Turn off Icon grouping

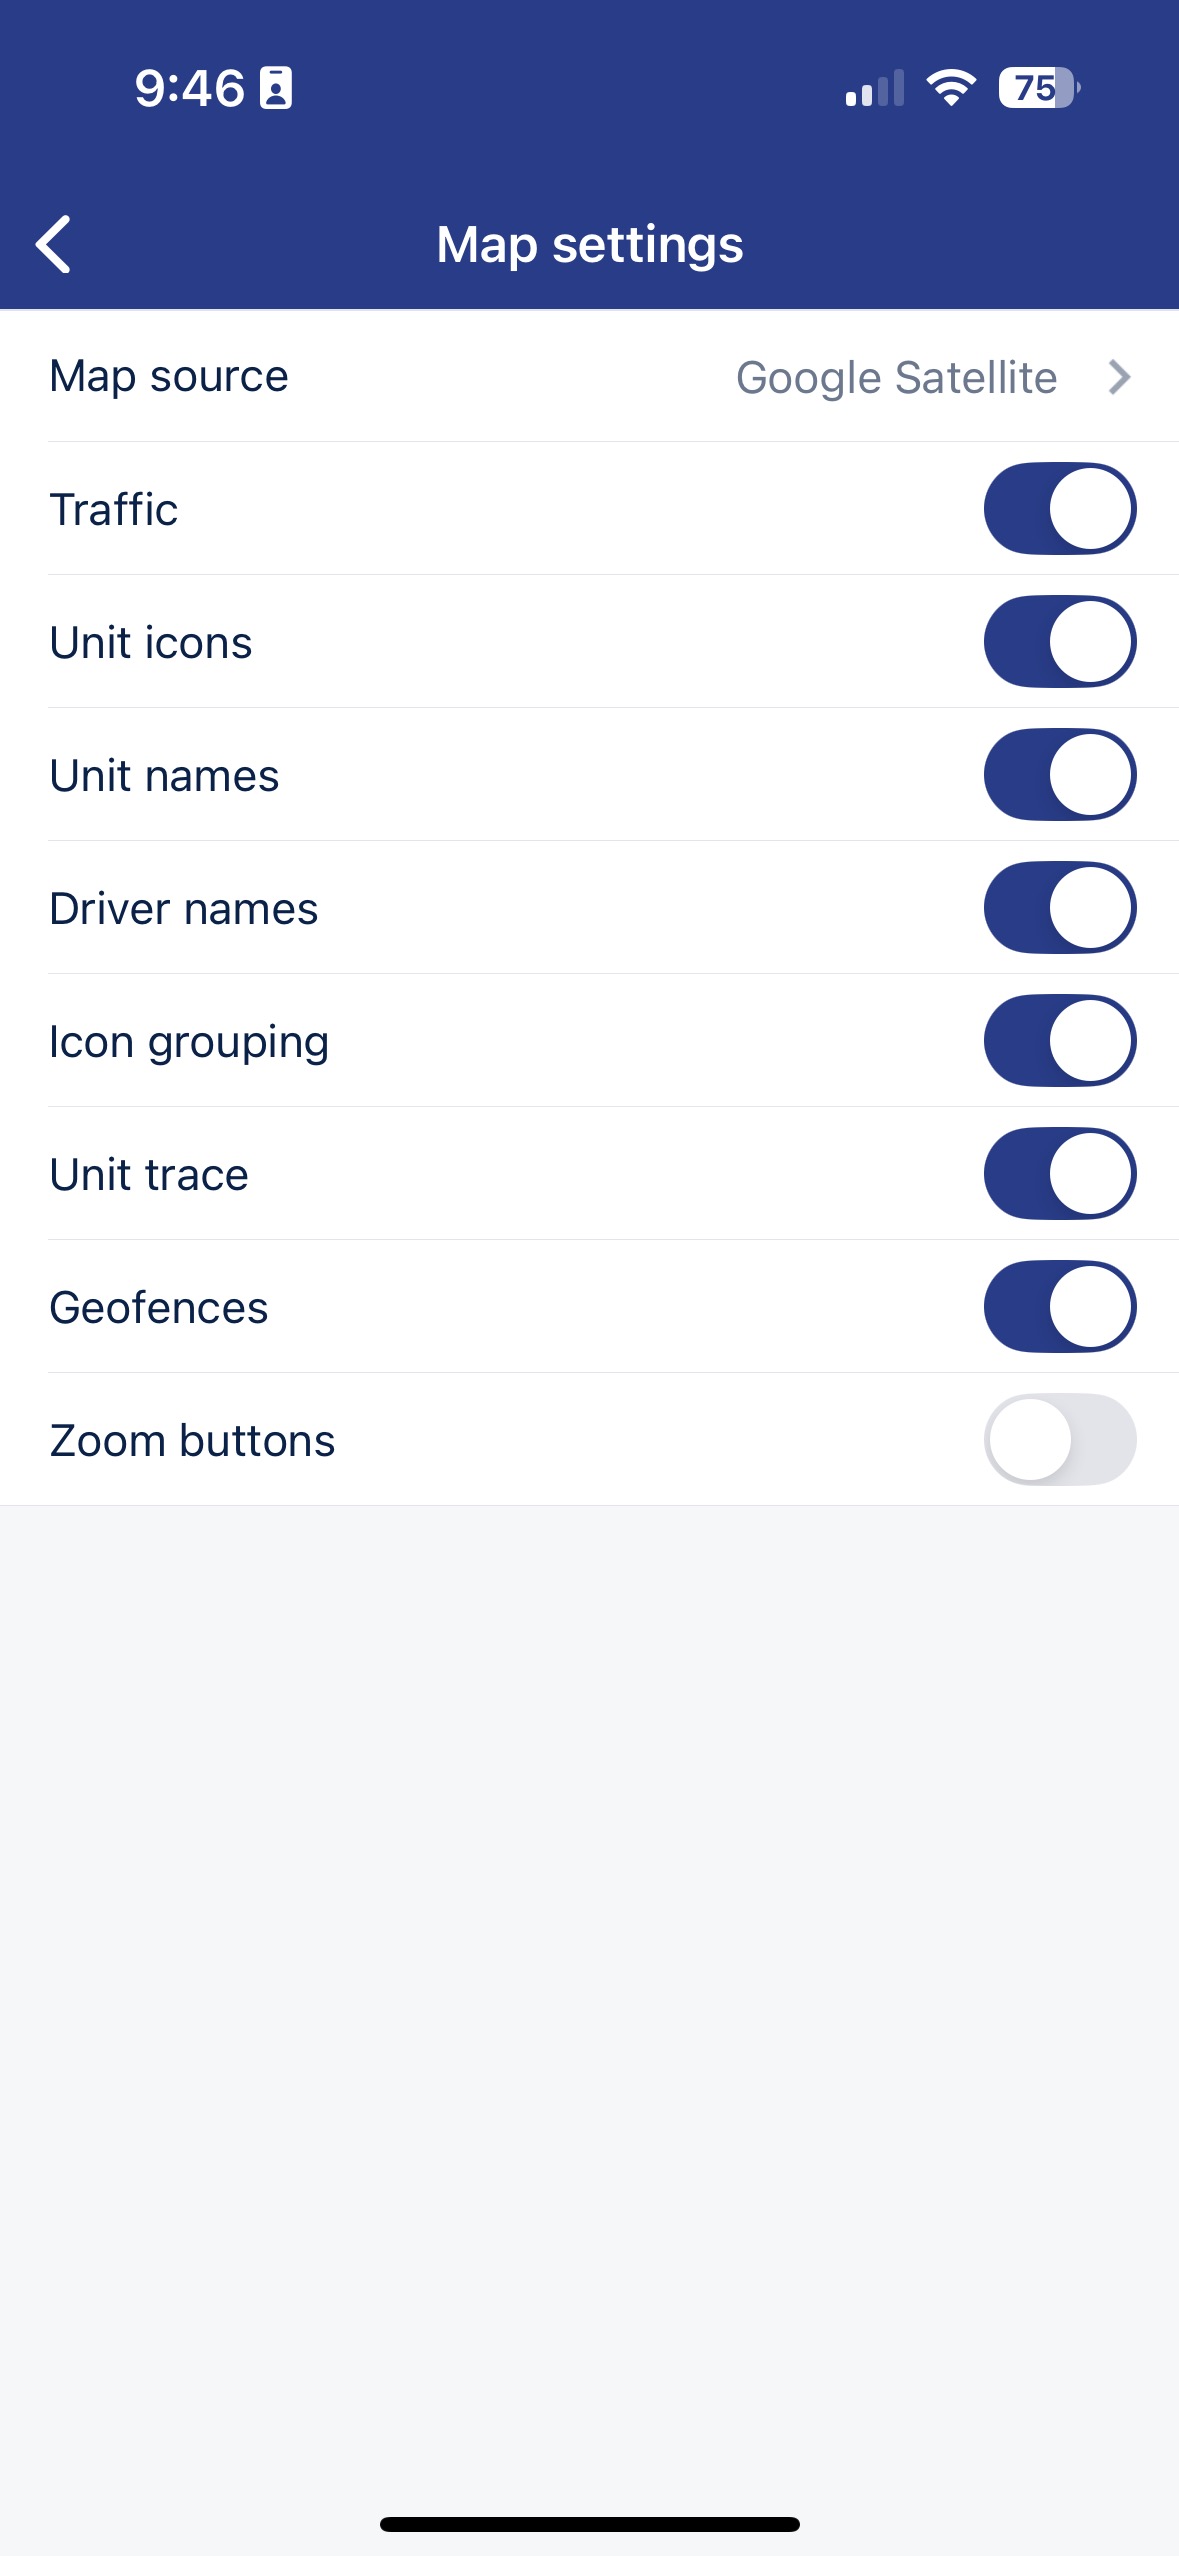coord(1059,1041)
